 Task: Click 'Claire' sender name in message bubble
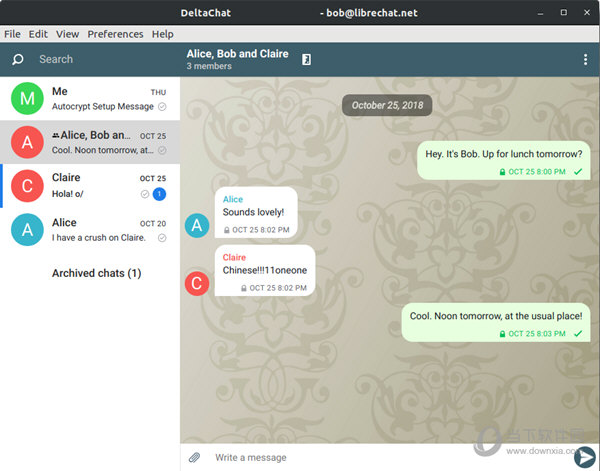point(234,258)
